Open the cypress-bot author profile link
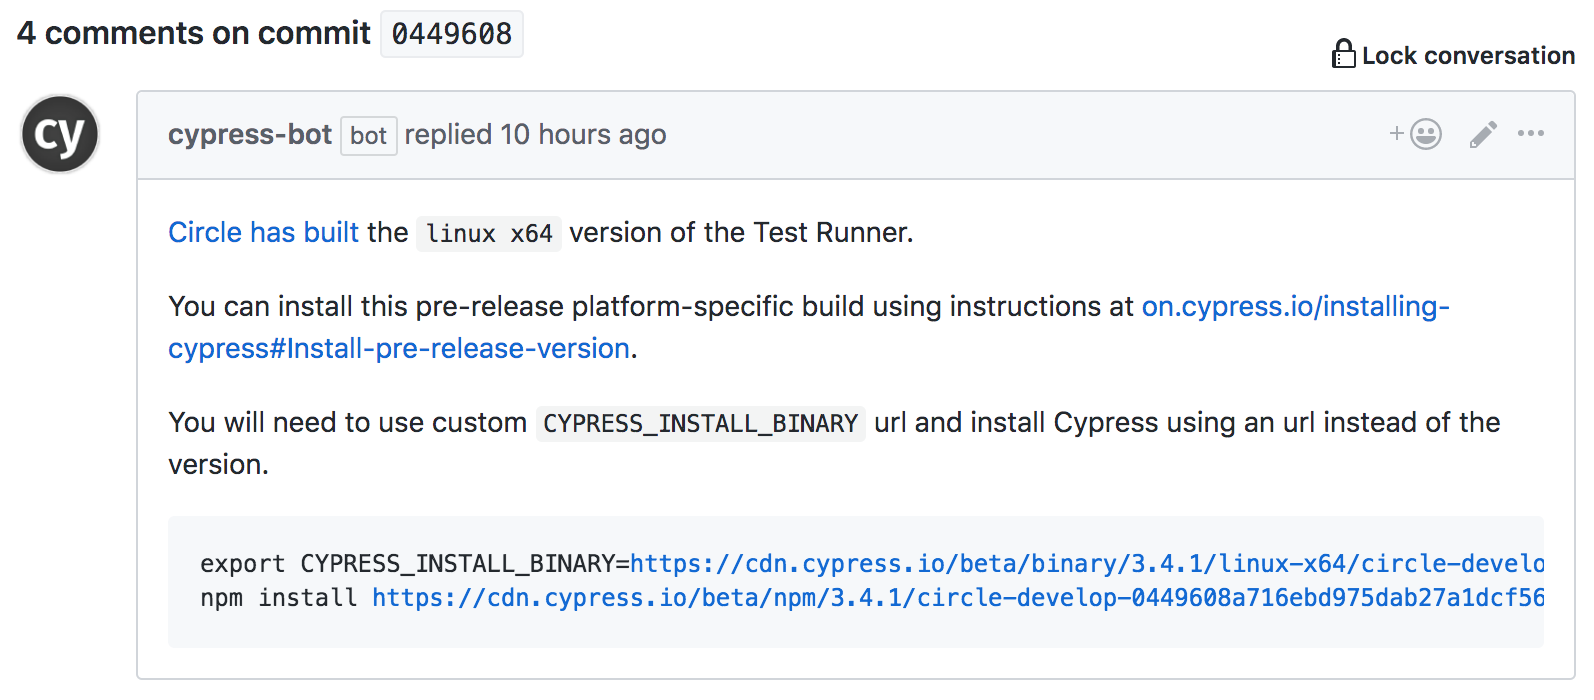This screenshot has width=1594, height=700. click(250, 134)
